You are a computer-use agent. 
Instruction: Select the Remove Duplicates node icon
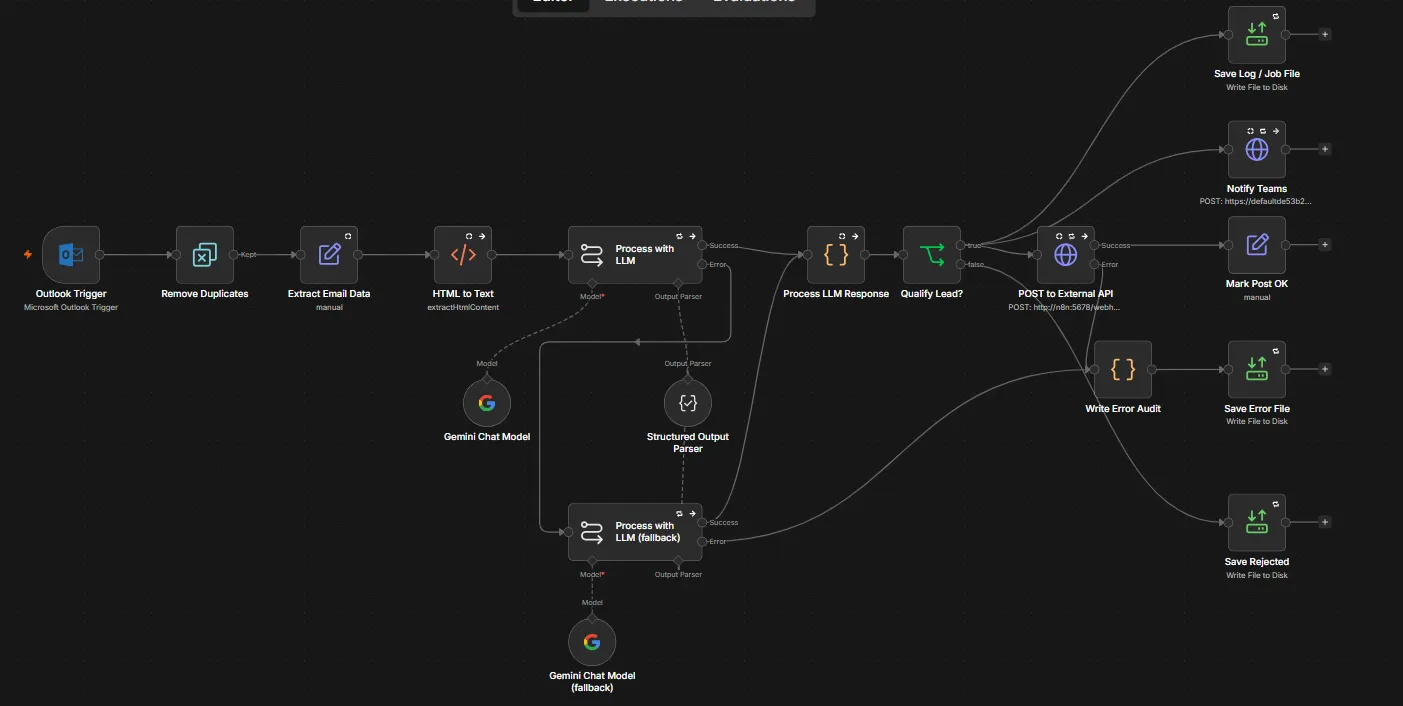204,255
